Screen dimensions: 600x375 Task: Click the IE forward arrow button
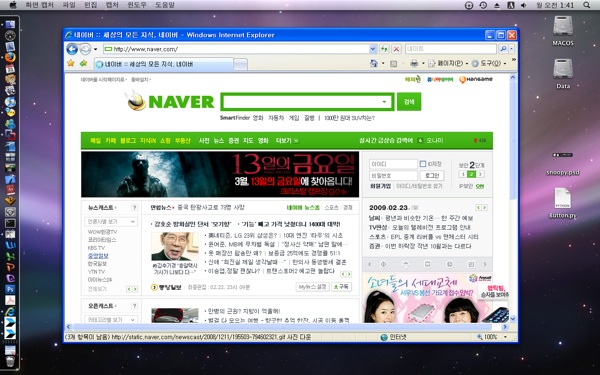pos(85,49)
